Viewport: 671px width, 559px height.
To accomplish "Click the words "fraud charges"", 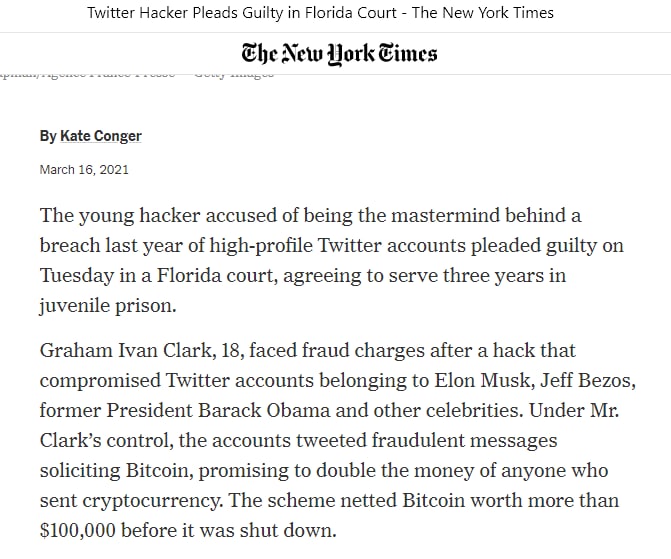I will pos(351,351).
